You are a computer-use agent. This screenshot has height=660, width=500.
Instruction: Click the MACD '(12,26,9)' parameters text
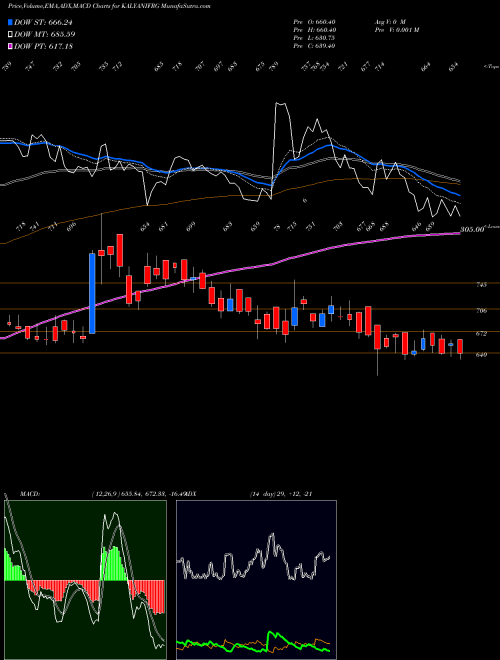[x=106, y=494]
